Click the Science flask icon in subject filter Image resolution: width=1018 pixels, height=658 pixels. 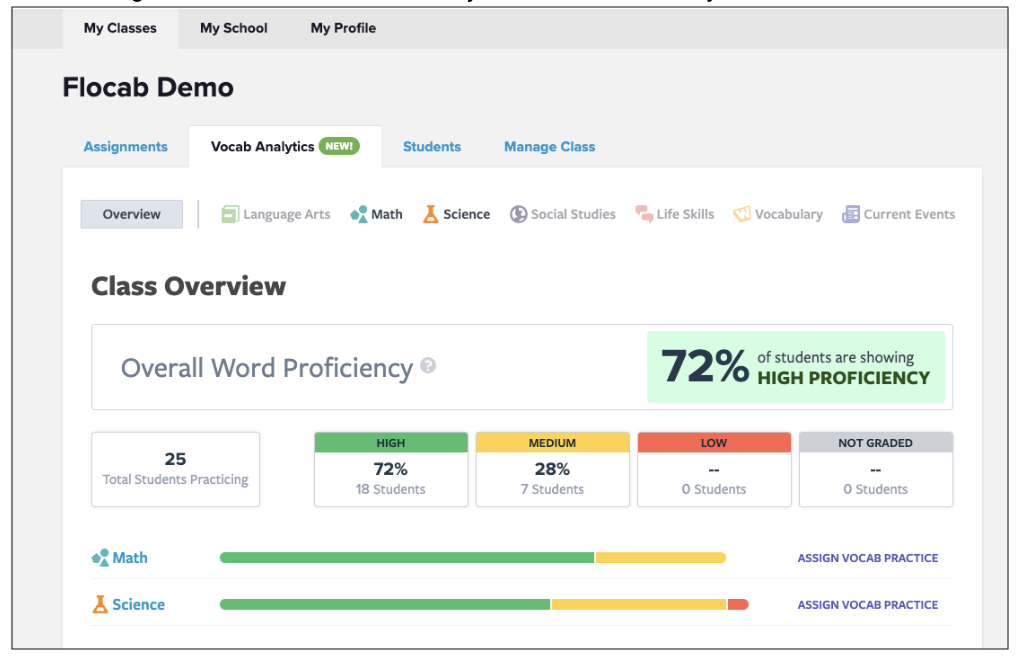pyautogui.click(x=430, y=214)
